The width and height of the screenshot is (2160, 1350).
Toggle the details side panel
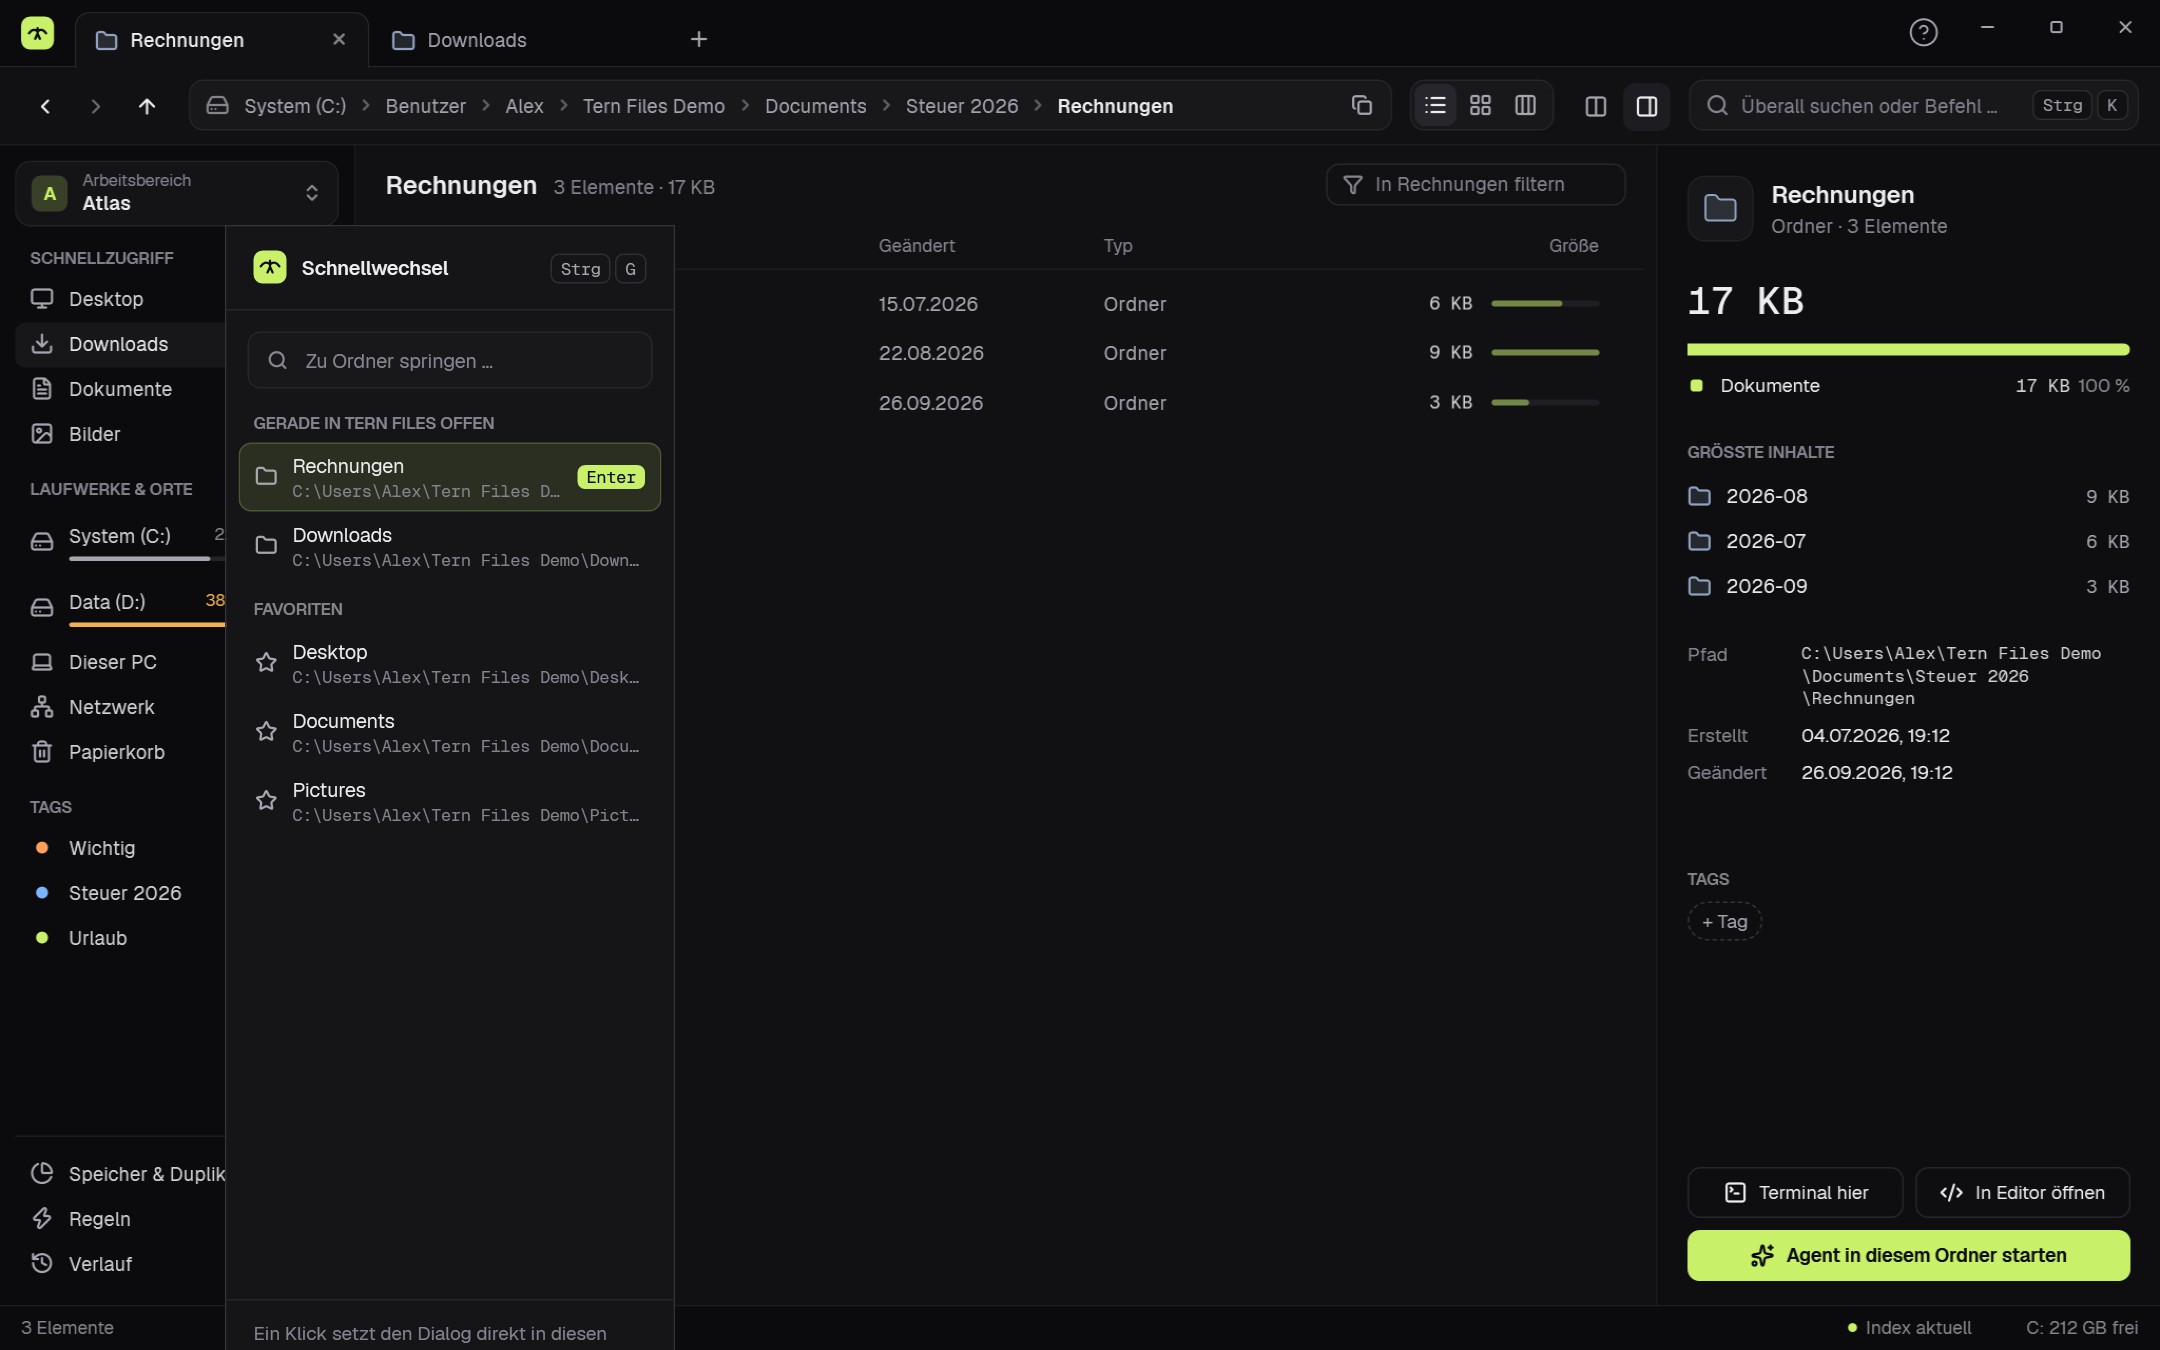pyautogui.click(x=1646, y=106)
